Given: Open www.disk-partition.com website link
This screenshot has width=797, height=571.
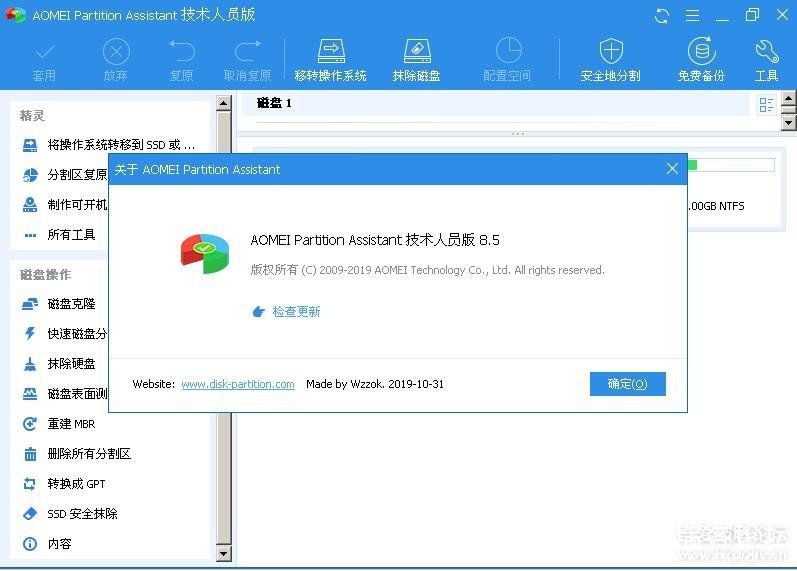Looking at the screenshot, I should (x=238, y=384).
